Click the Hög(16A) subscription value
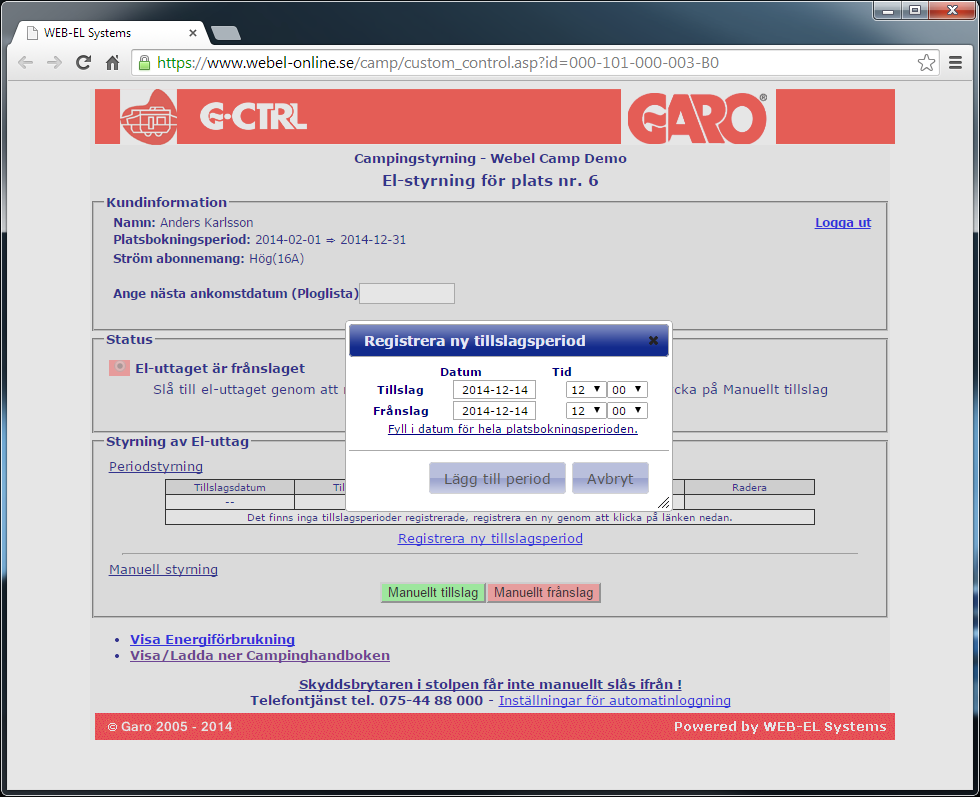Image resolution: width=980 pixels, height=797 pixels. pos(276,259)
